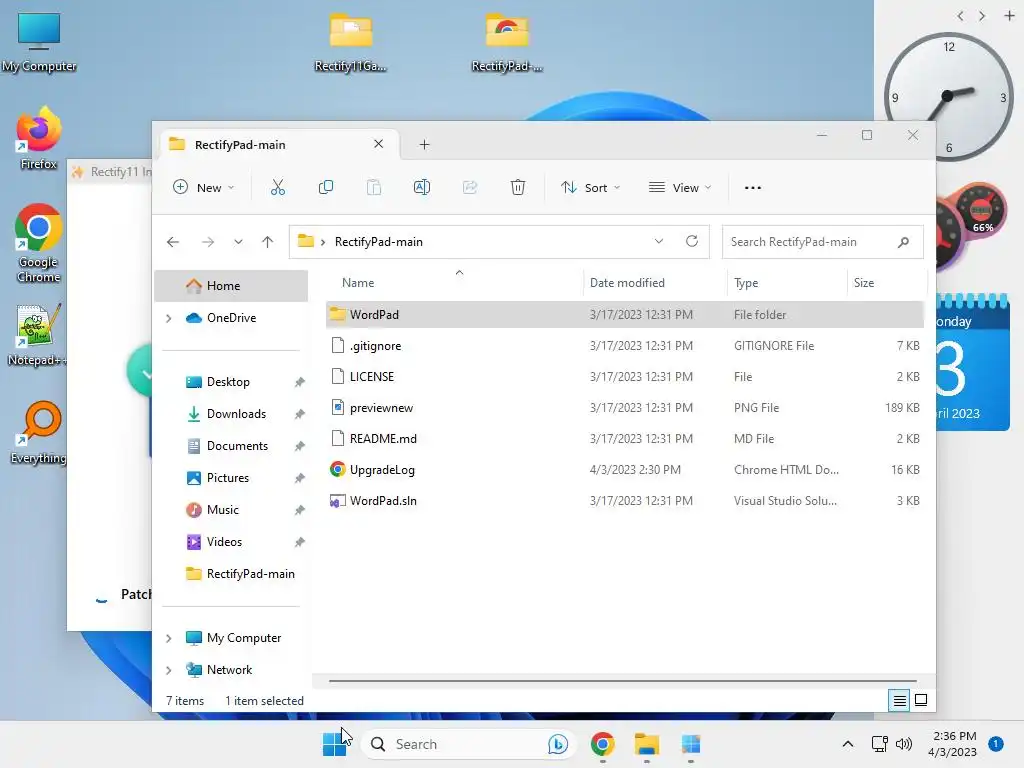Show hidden system tray icons chevron
This screenshot has height=768, width=1024.
[x=848, y=744]
